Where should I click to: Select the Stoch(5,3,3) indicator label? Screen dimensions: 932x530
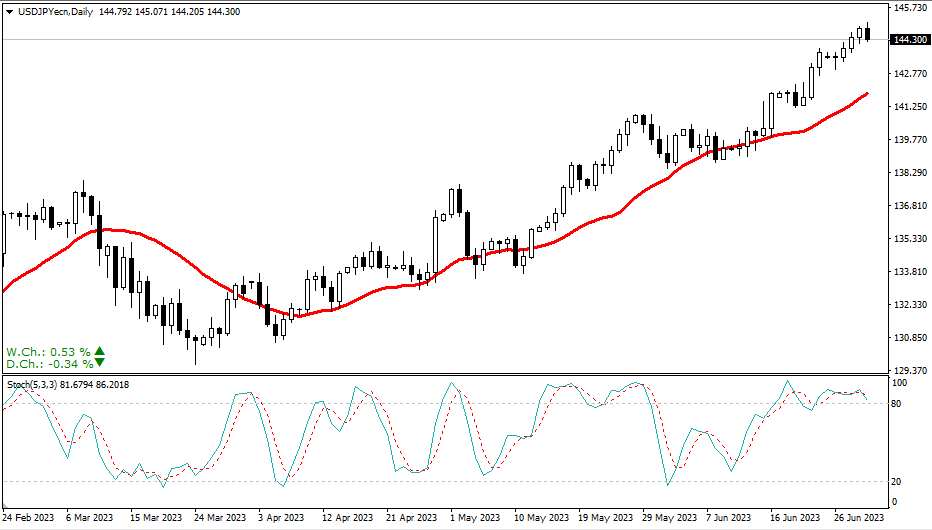[32, 384]
